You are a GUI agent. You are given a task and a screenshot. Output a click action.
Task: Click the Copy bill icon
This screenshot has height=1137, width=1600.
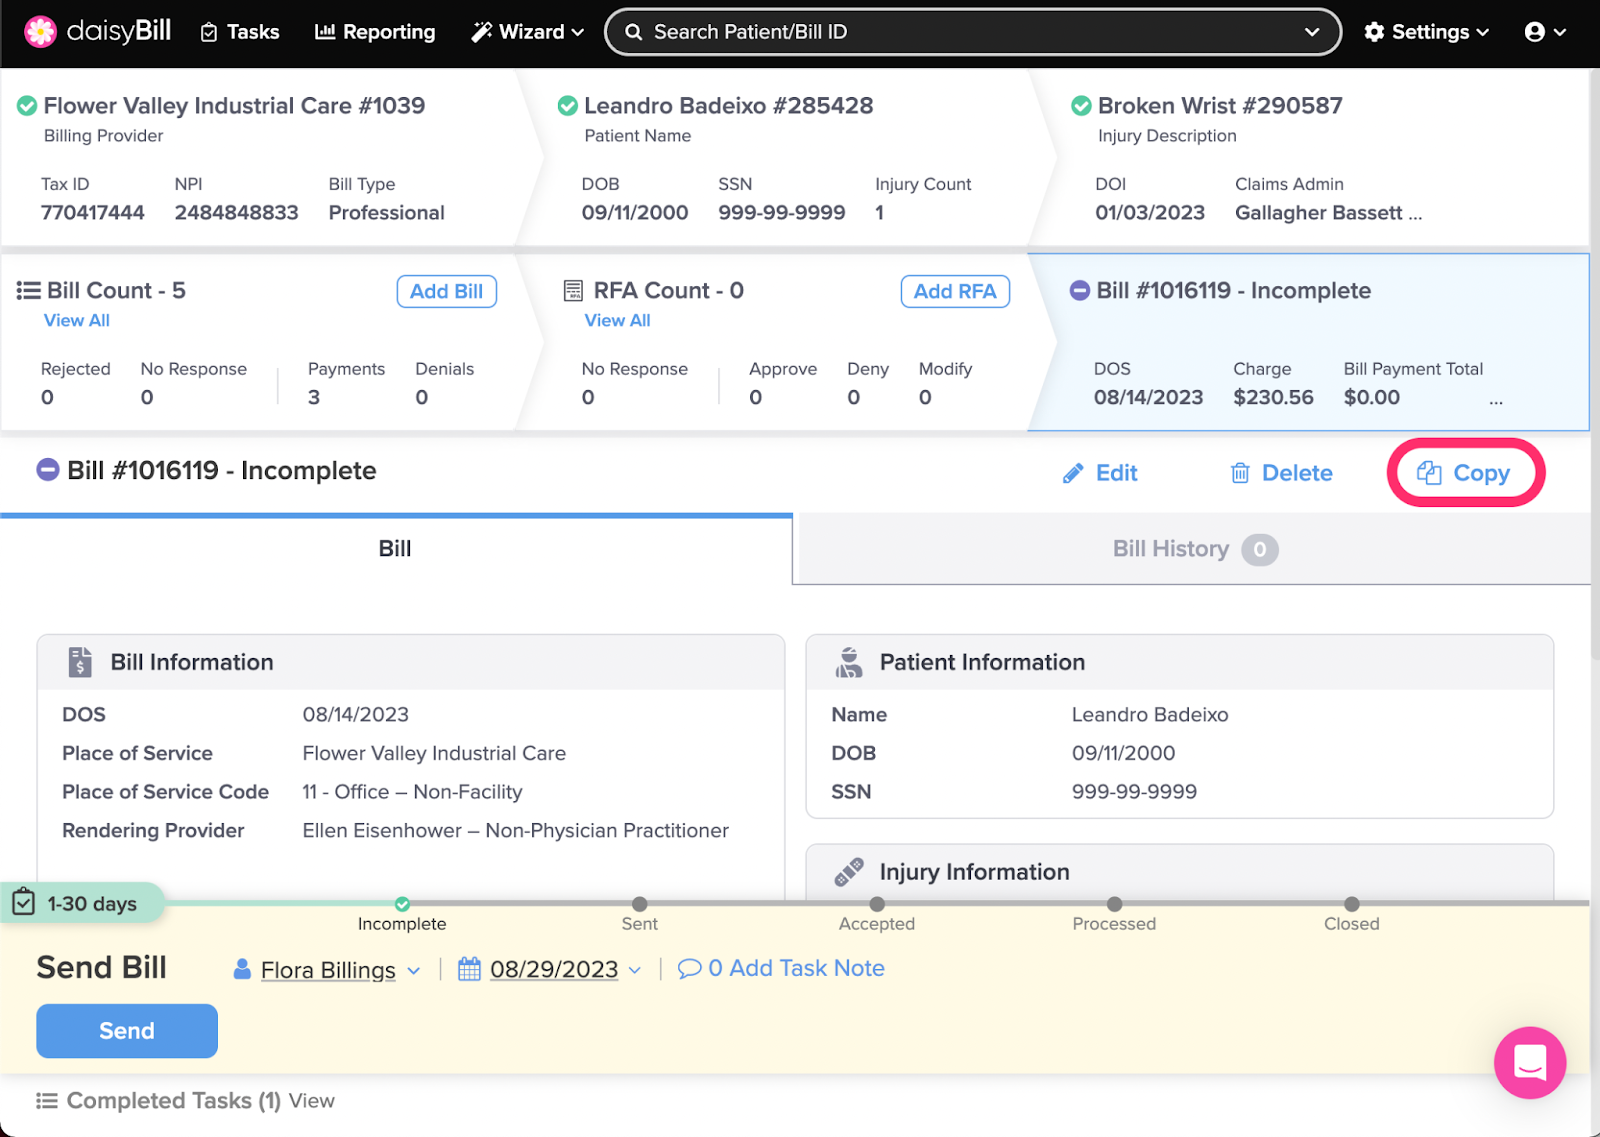coord(1429,473)
